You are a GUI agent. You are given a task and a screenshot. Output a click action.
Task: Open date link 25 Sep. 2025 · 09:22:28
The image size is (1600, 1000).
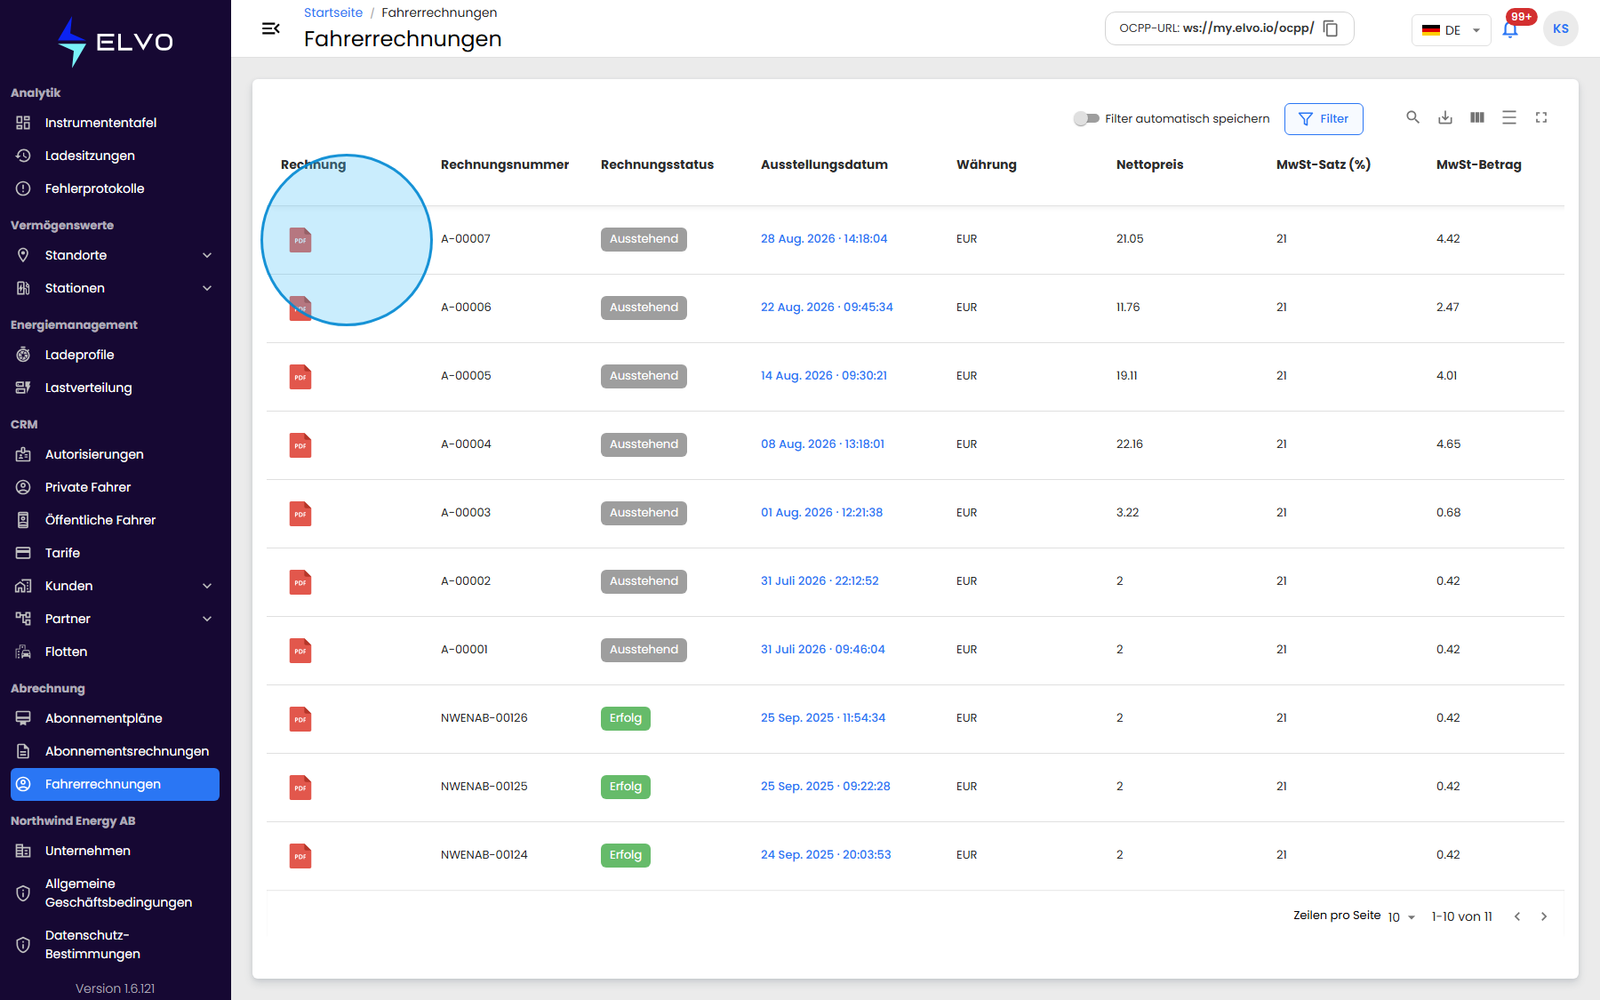825,787
